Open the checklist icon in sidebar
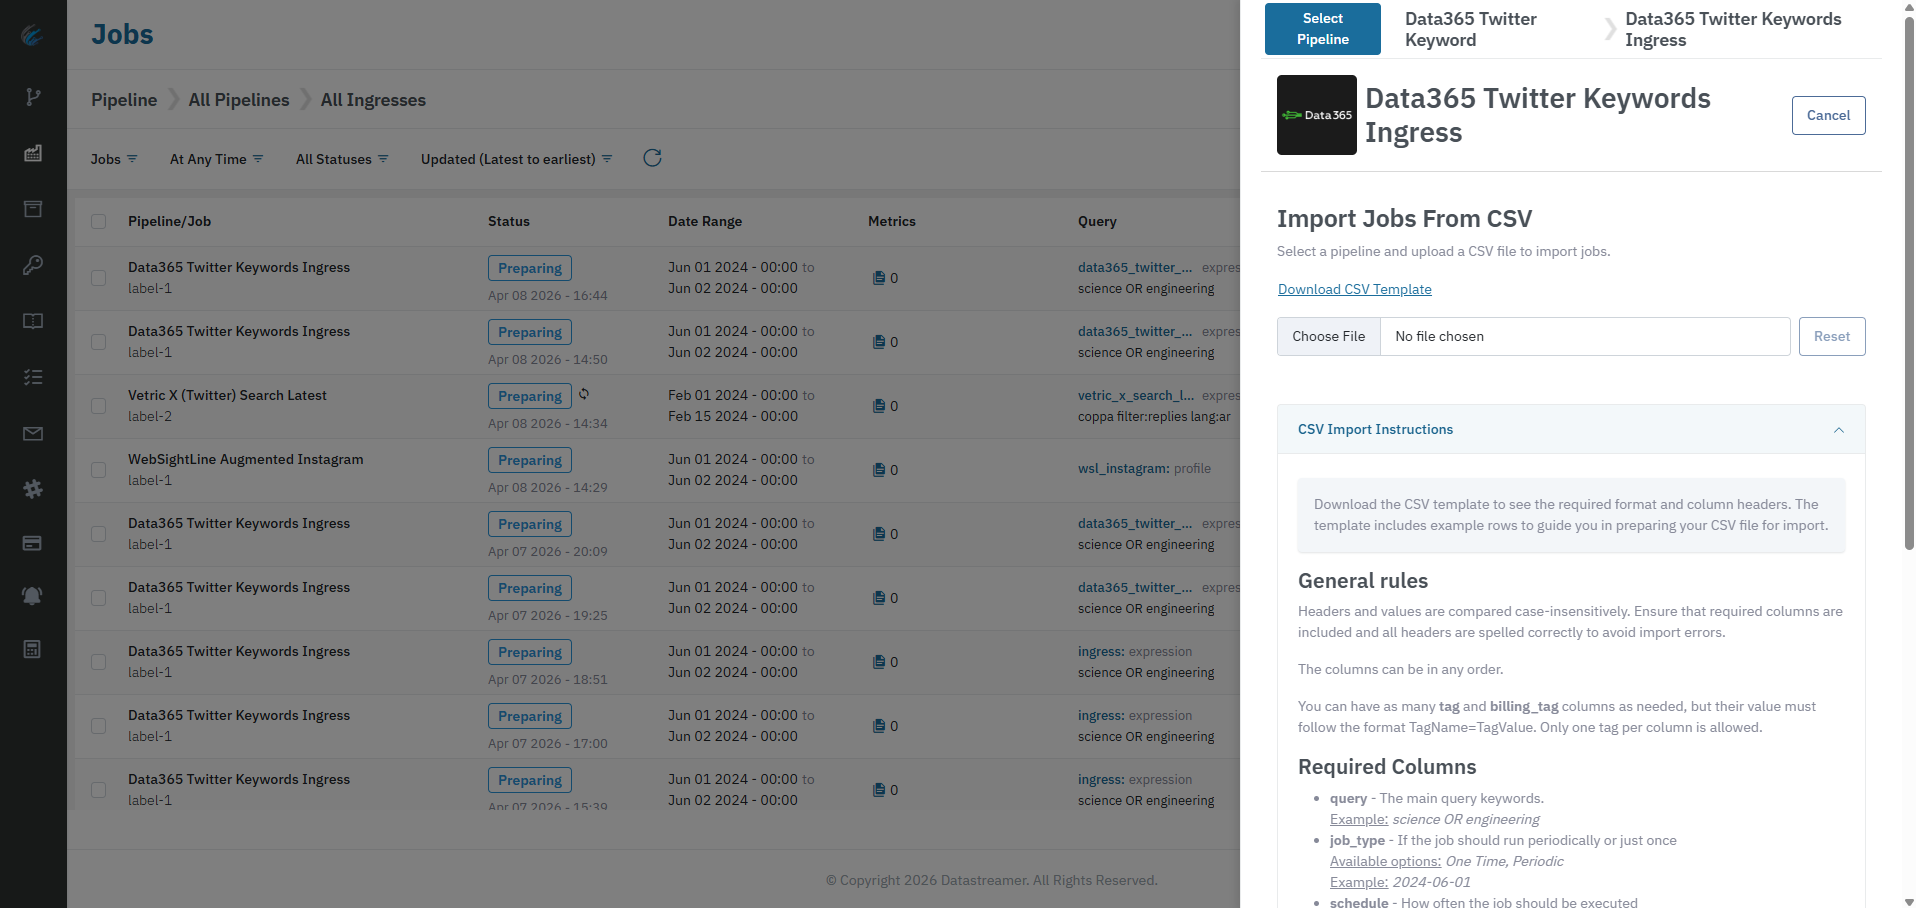Image resolution: width=1916 pixels, height=908 pixels. point(33,377)
